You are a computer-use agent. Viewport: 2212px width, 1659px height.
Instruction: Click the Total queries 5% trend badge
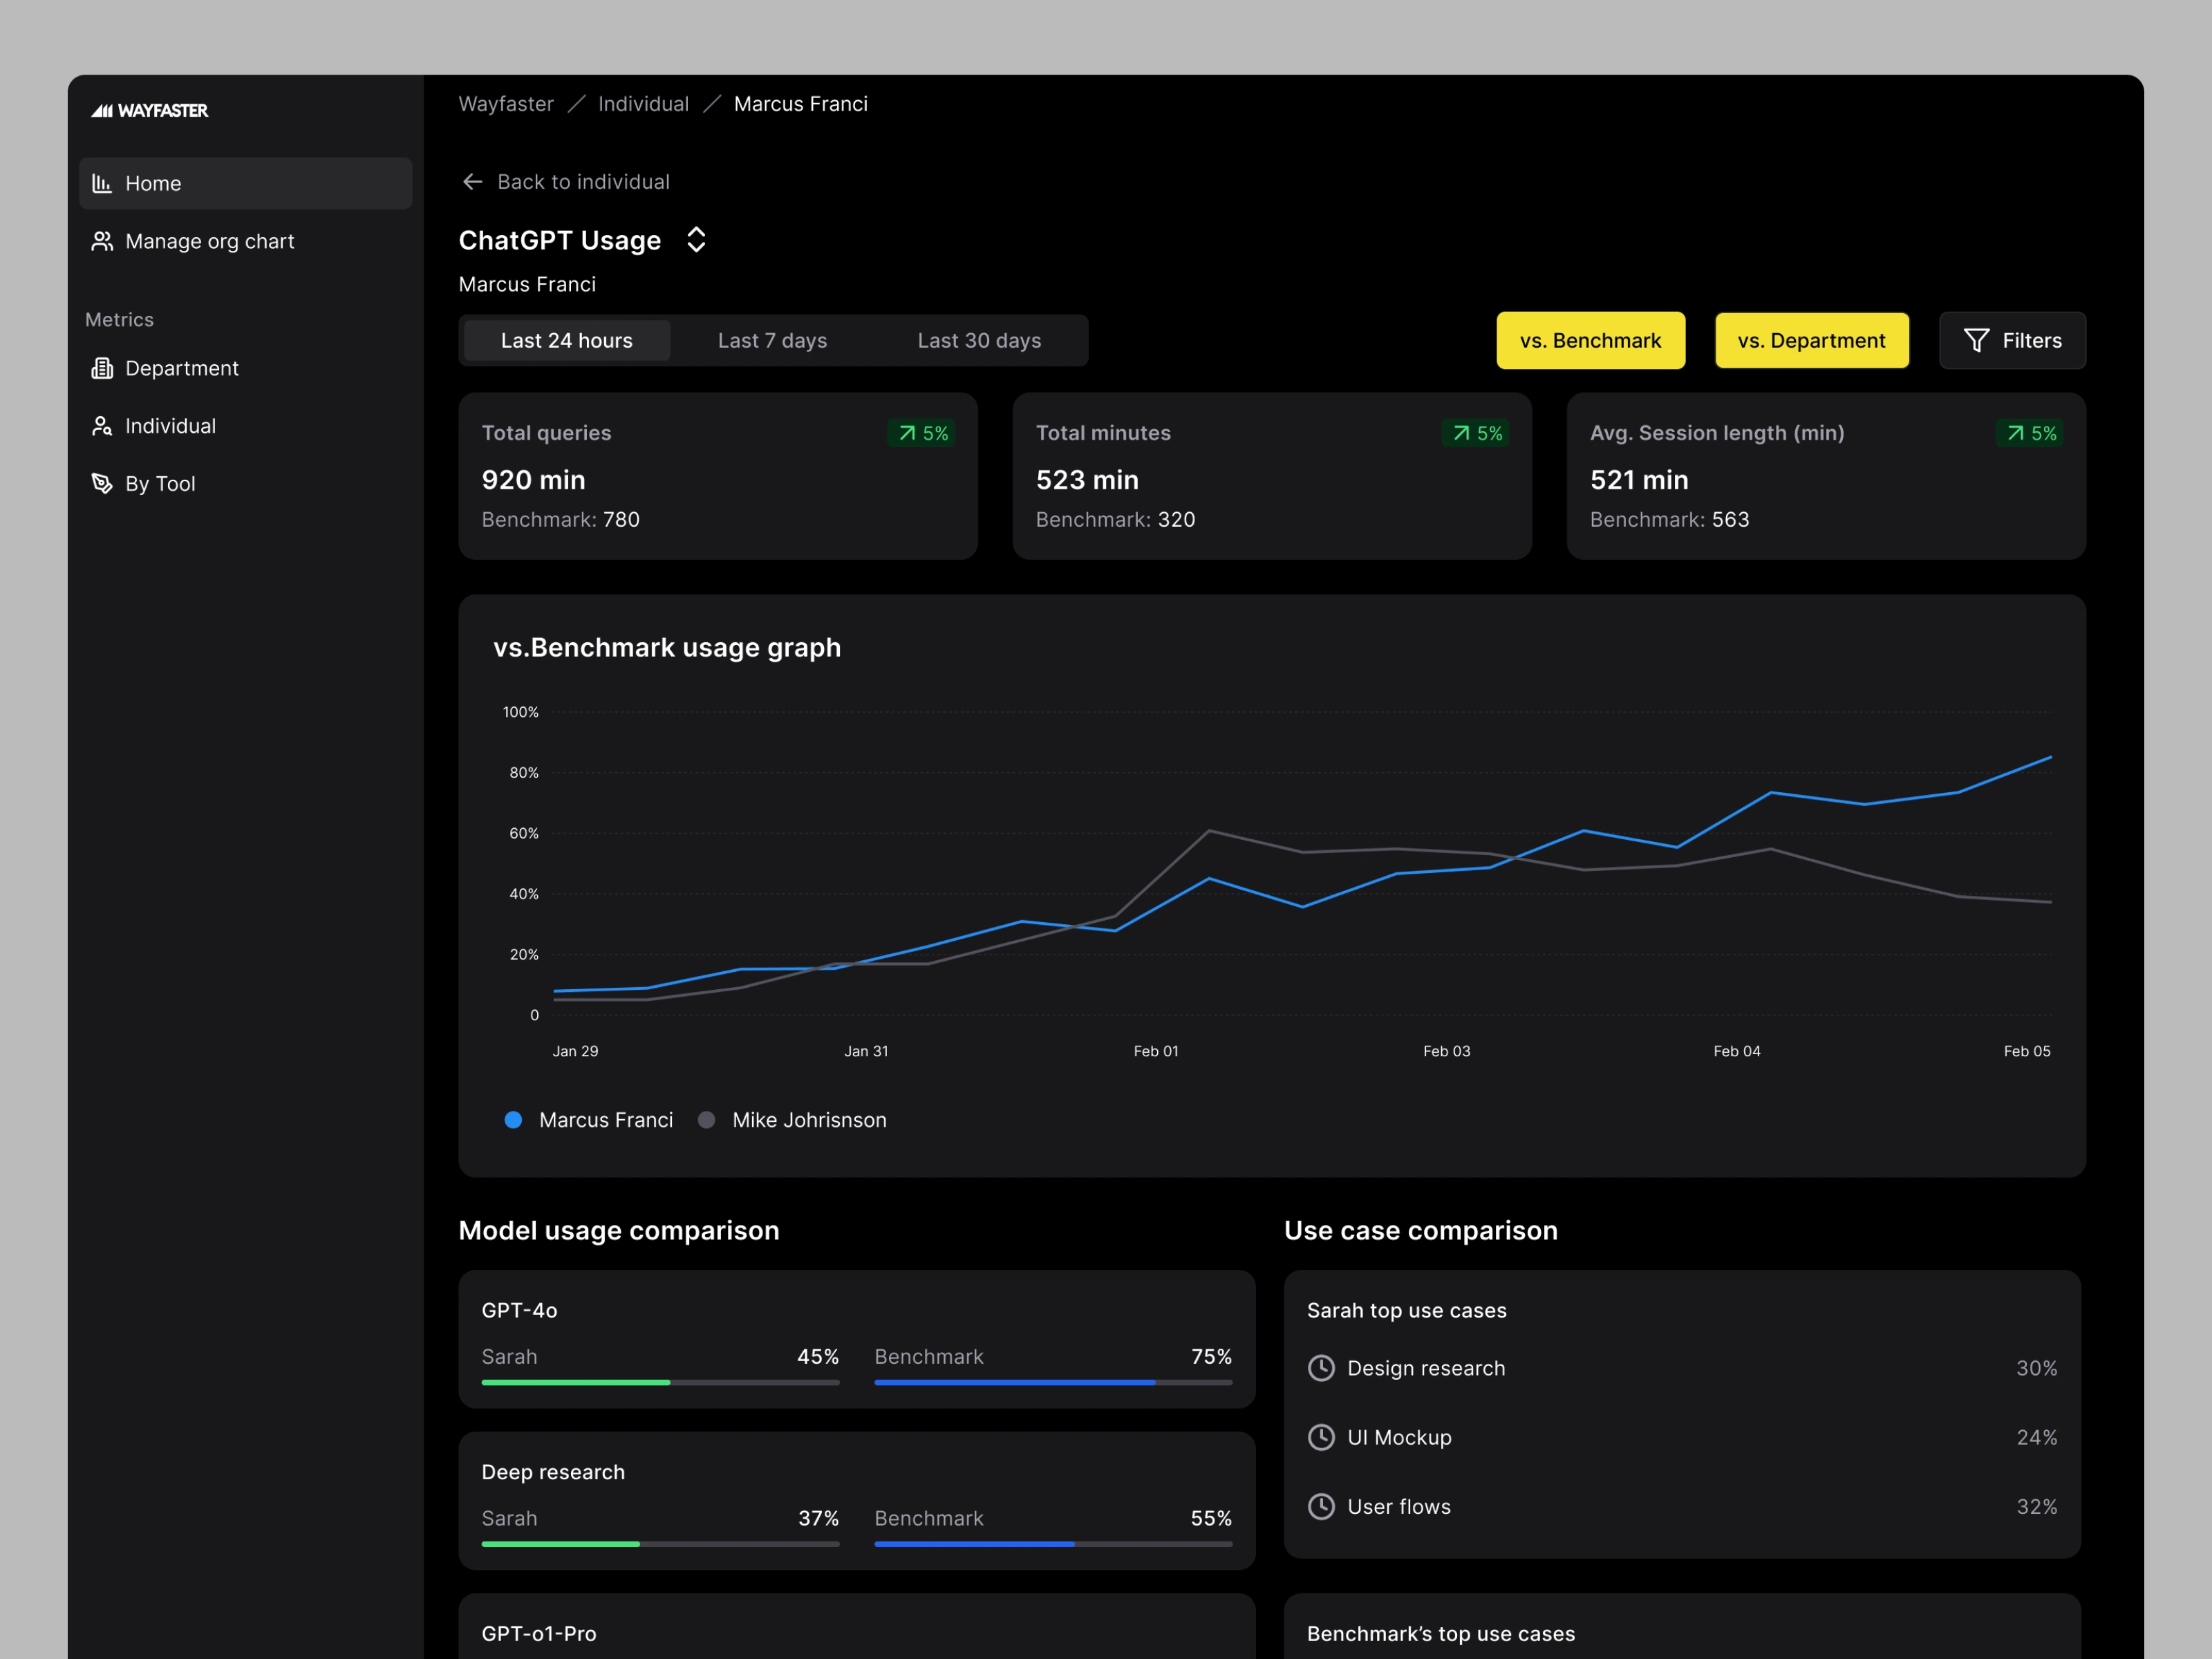pos(921,433)
